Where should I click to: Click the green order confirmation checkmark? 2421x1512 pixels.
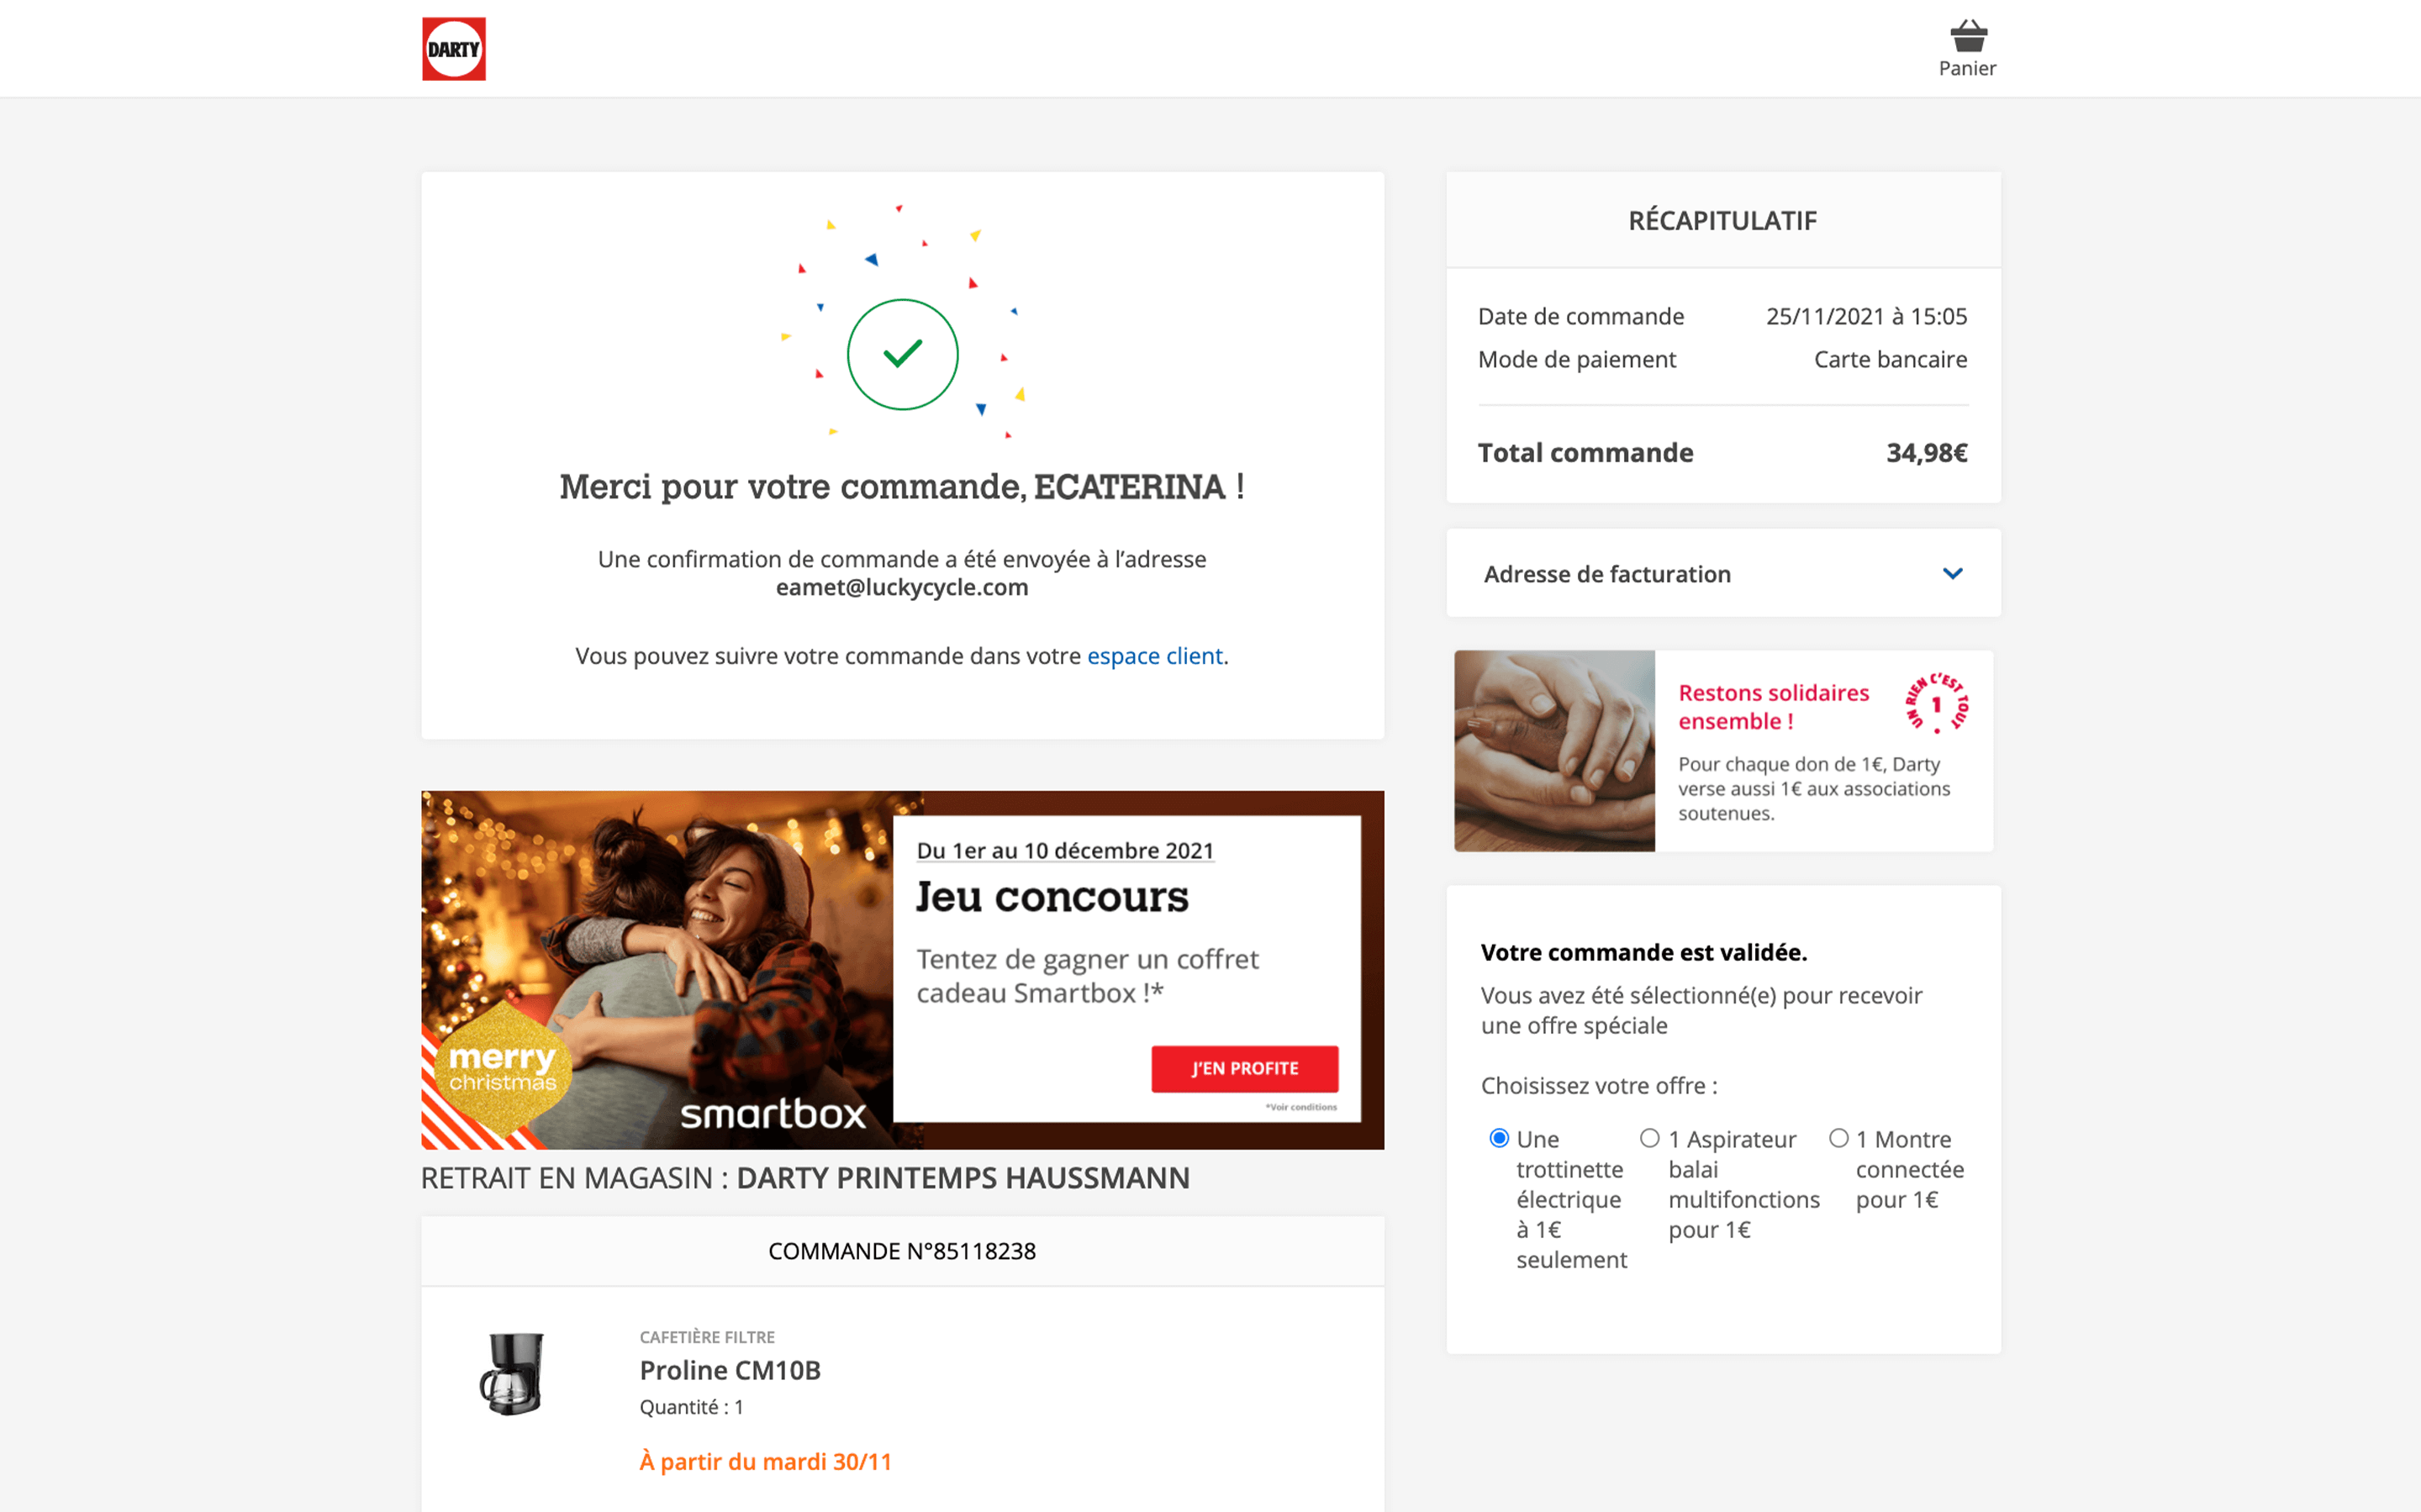[902, 354]
